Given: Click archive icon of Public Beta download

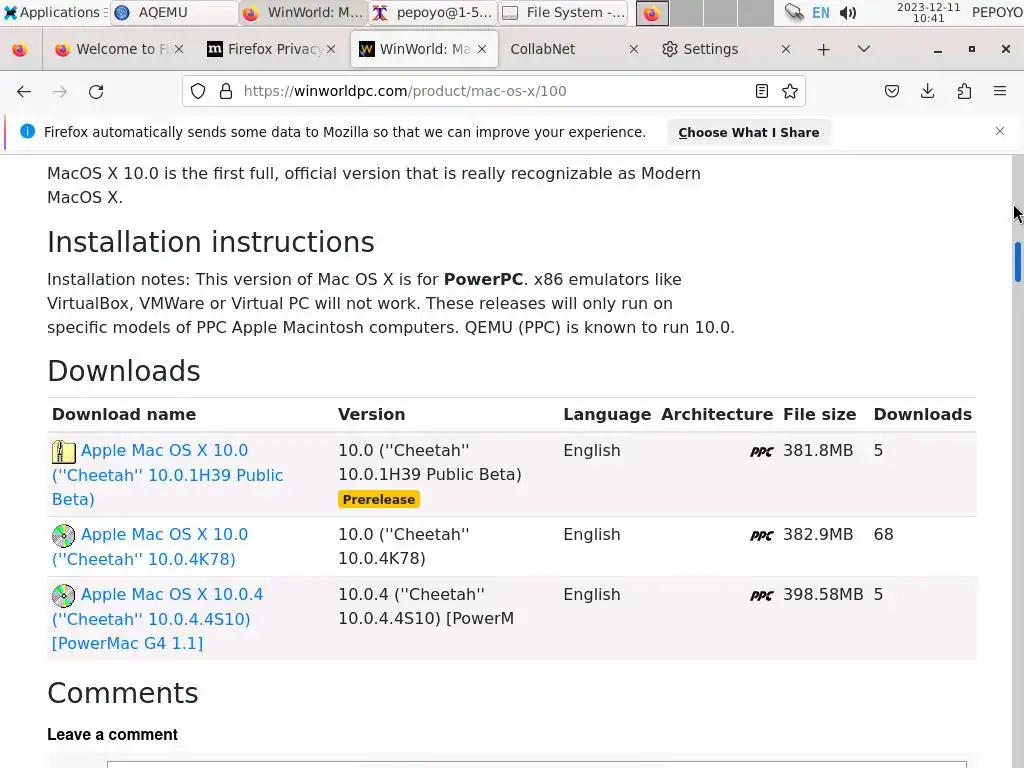Looking at the screenshot, I should pyautogui.click(x=63, y=451).
